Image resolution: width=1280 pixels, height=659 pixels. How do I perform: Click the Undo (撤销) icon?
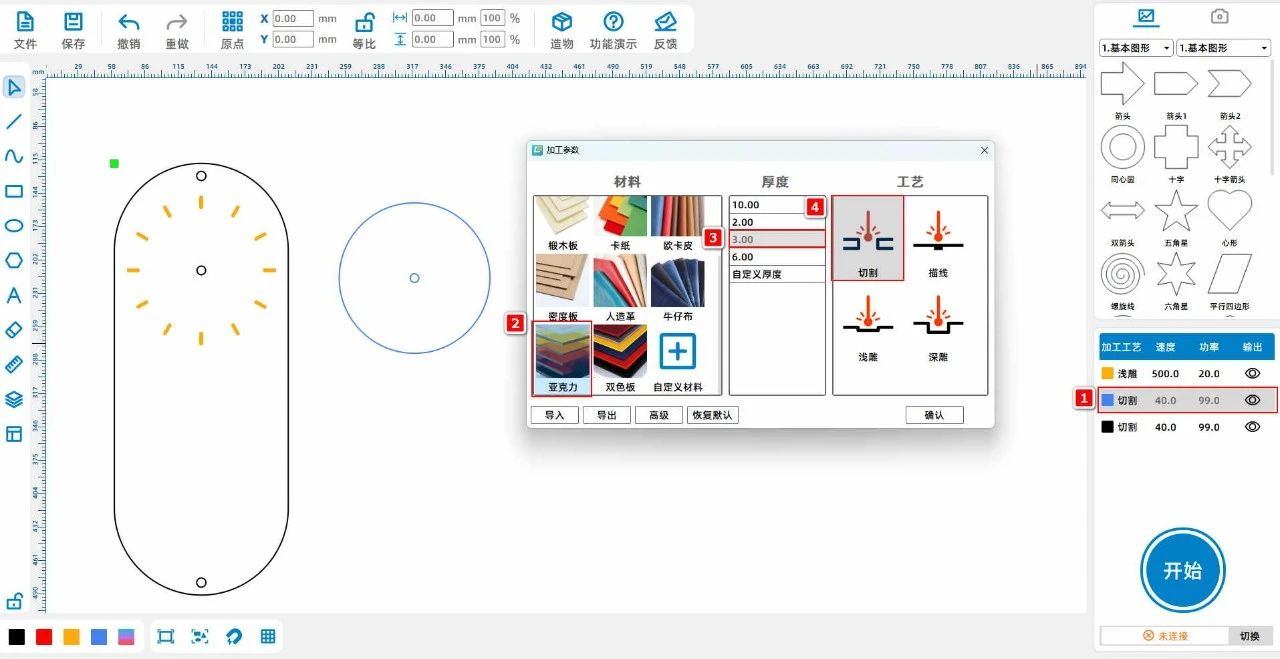pyautogui.click(x=128, y=23)
